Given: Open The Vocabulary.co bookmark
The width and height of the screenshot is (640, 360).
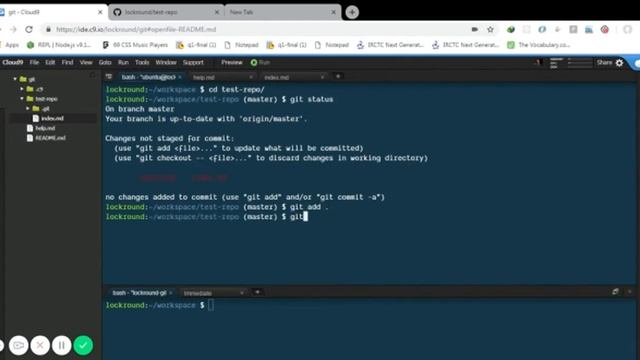Looking at the screenshot, I should point(539,45).
